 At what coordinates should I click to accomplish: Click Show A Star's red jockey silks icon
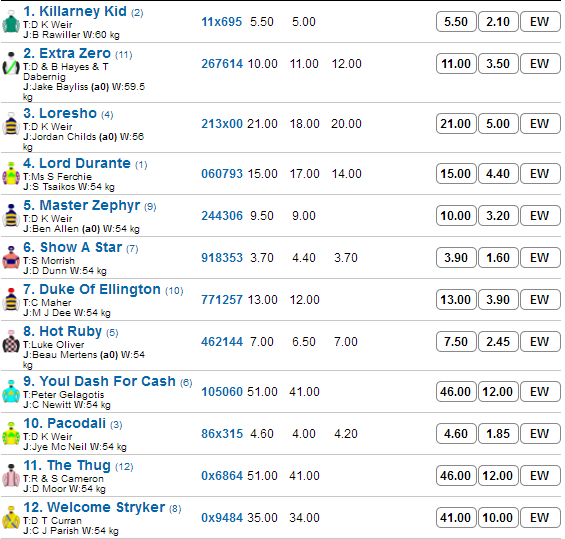[x=11, y=258]
